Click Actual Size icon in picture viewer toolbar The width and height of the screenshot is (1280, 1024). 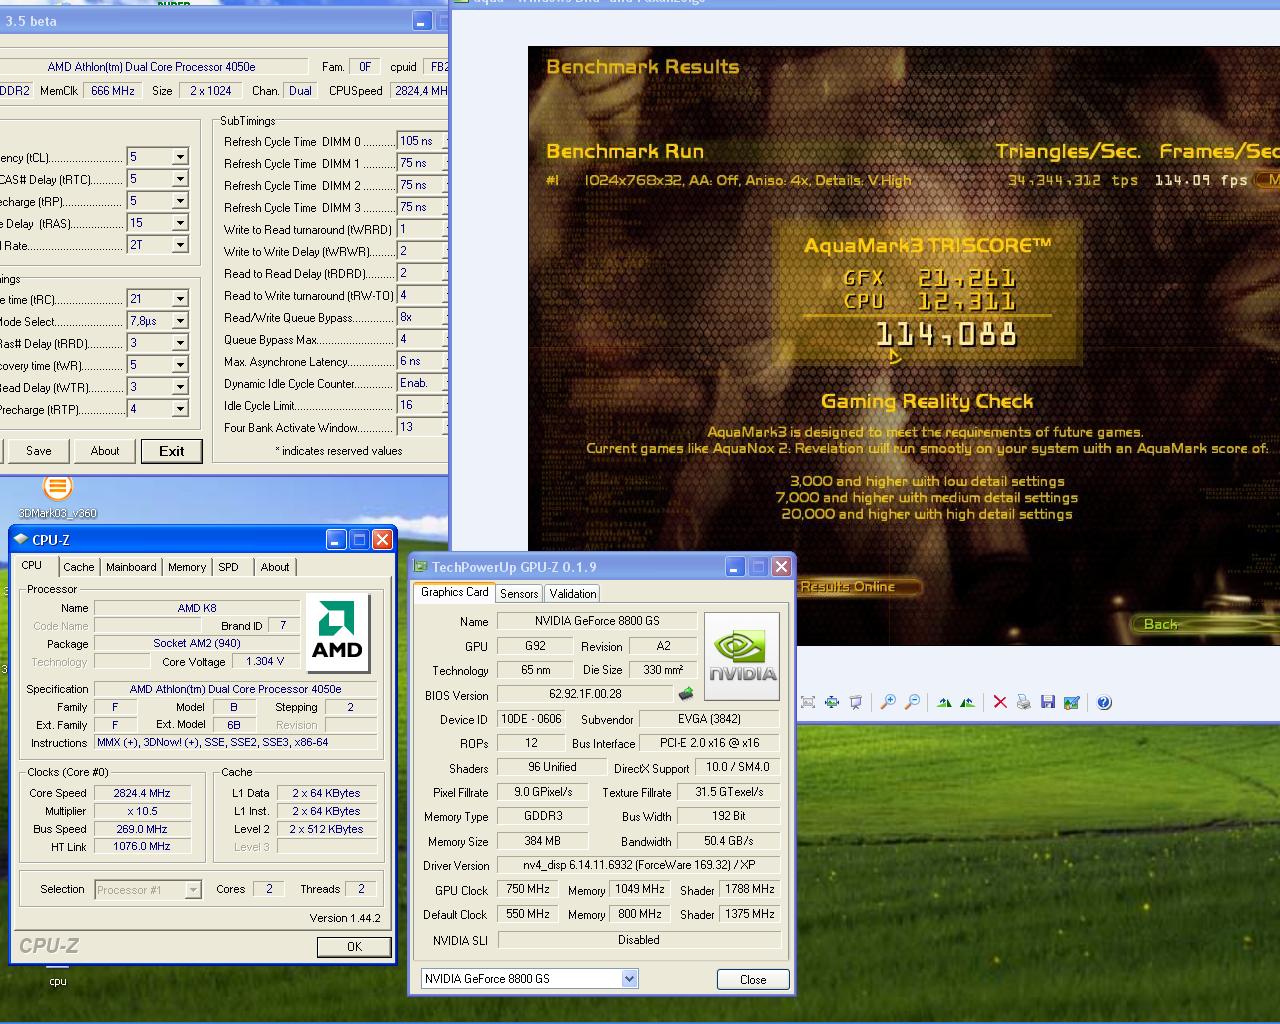click(x=832, y=702)
